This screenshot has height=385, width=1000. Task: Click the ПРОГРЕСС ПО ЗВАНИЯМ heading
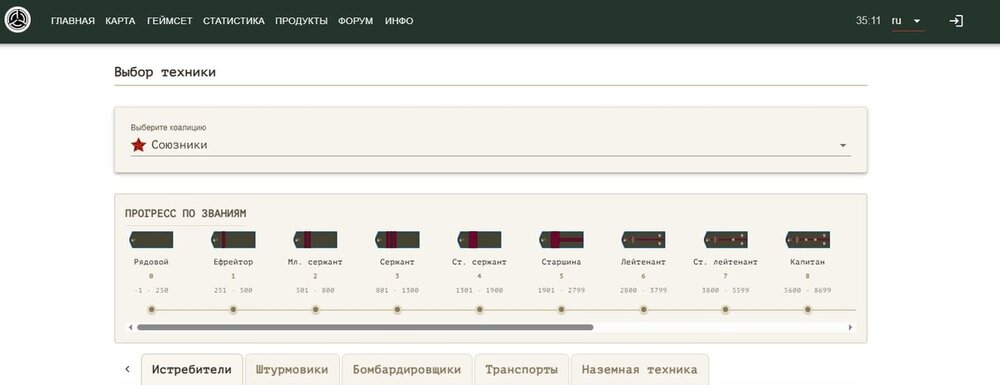pyautogui.click(x=186, y=214)
